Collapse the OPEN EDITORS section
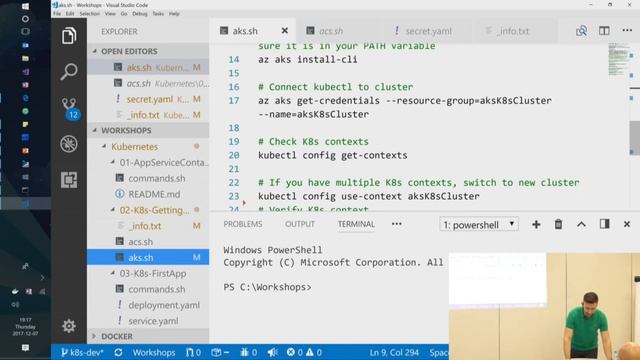 pyautogui.click(x=148, y=51)
